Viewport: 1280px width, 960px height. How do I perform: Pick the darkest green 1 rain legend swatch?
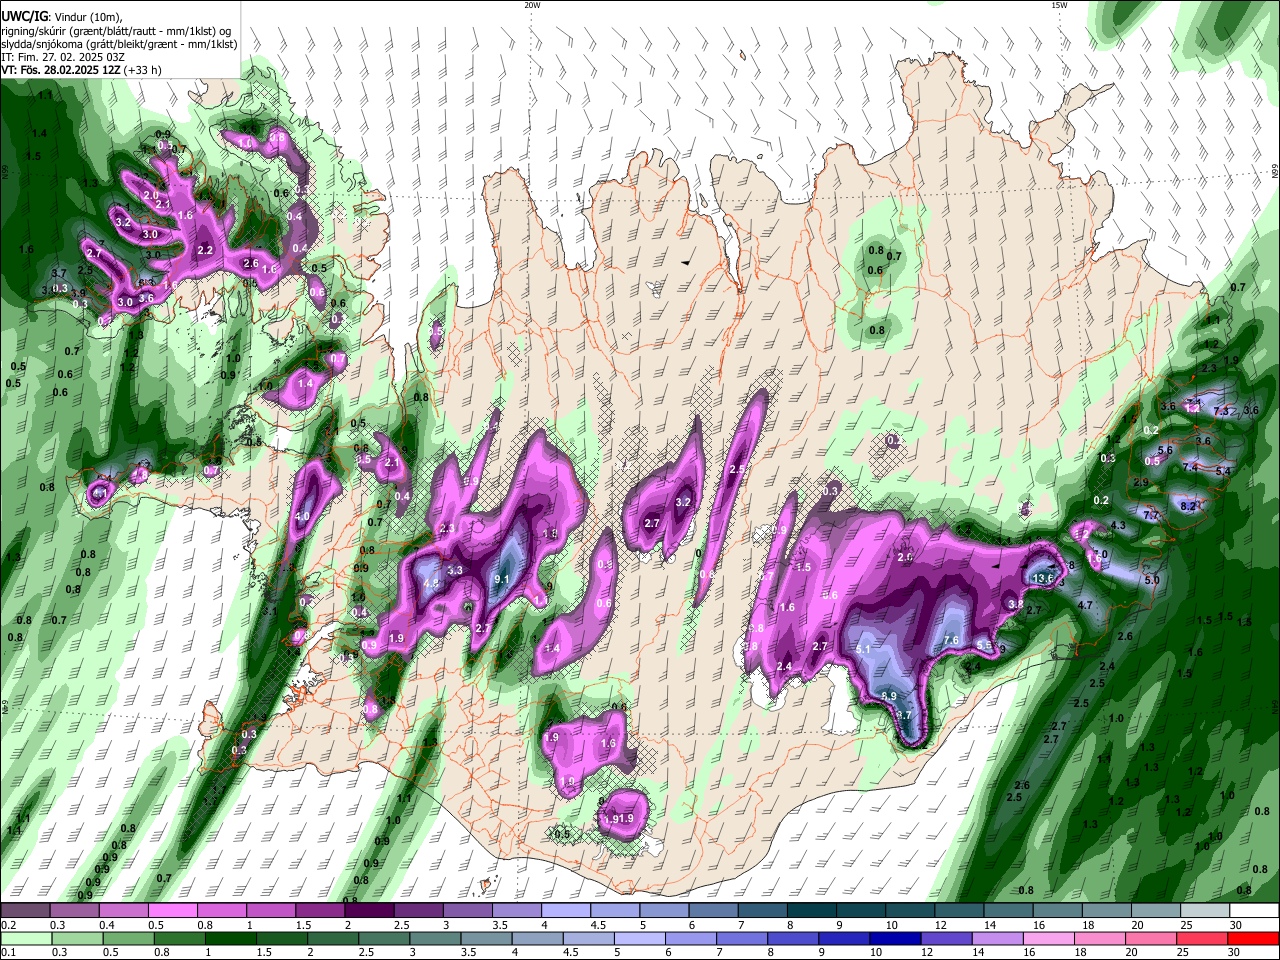point(232,938)
